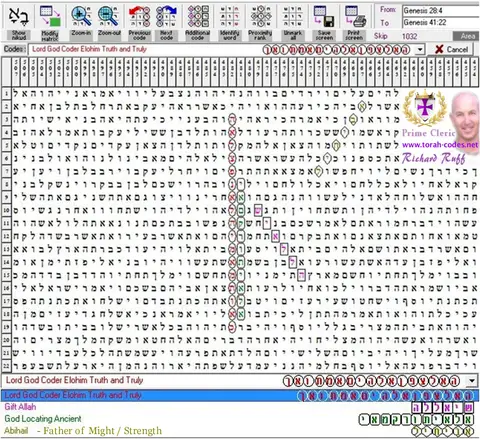Open the Codes combo box dropdown arrow
The height and width of the screenshot is (439, 480).
420,50
